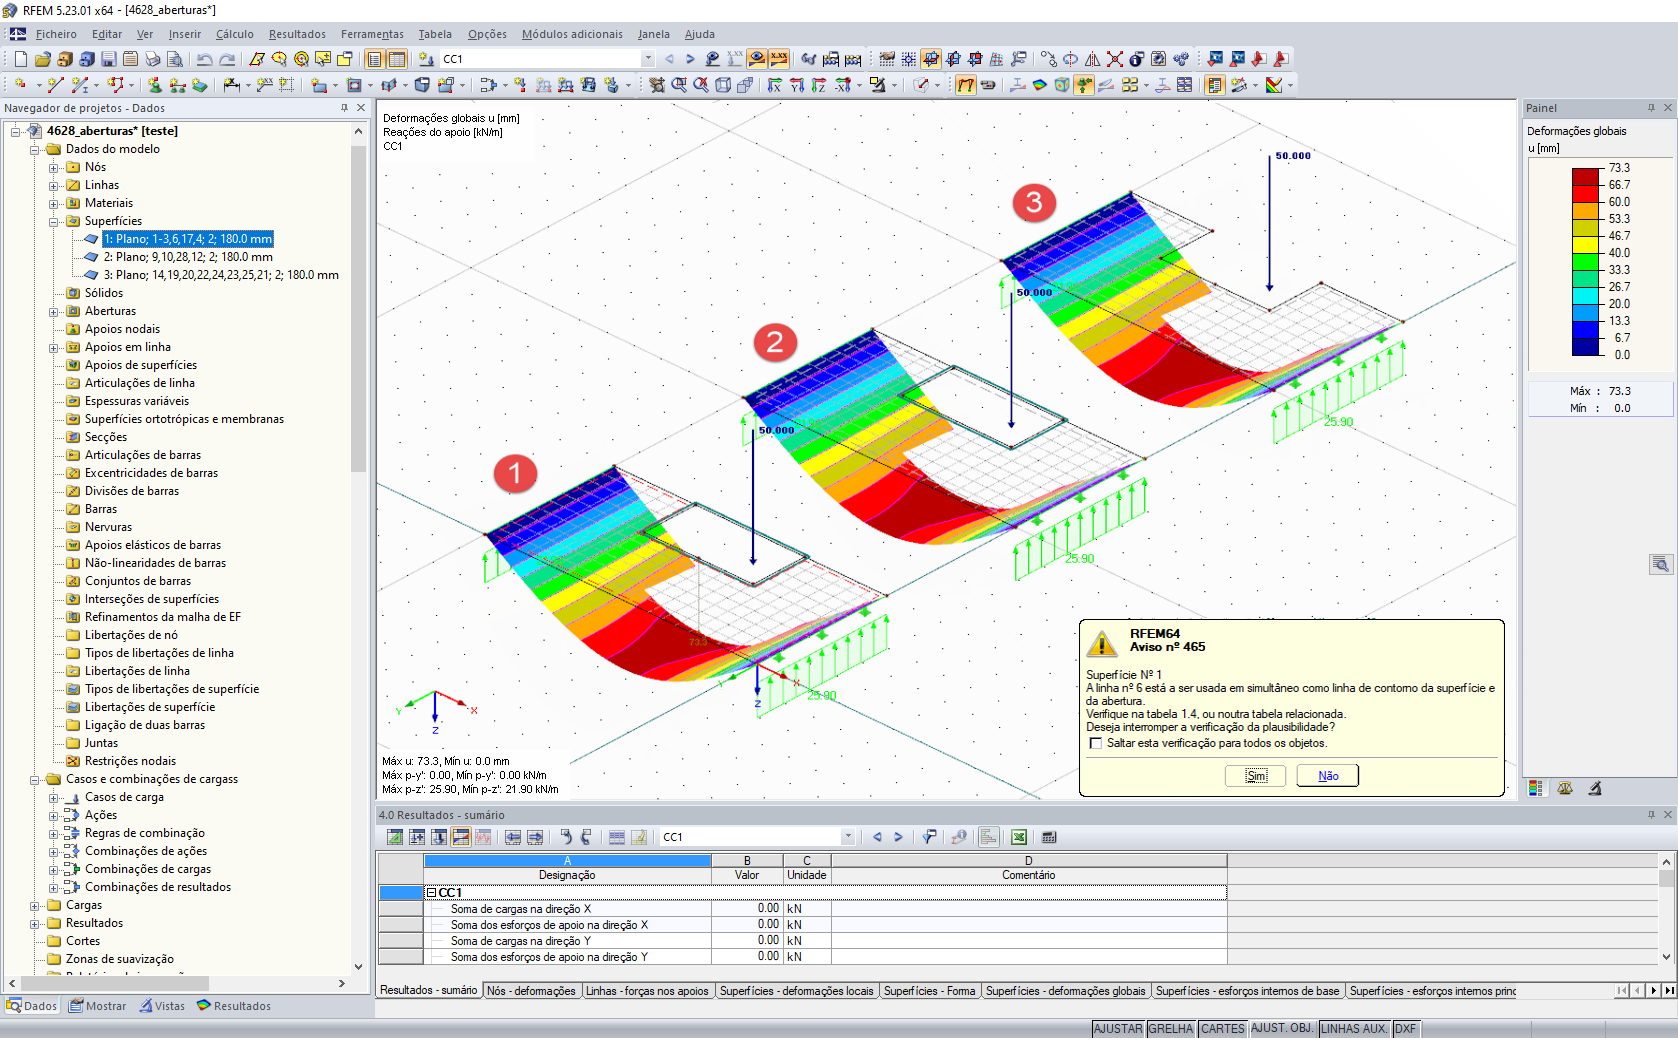1678x1038 pixels.
Task: Switch the navigator to the Mostrar tab
Action: tap(97, 1006)
